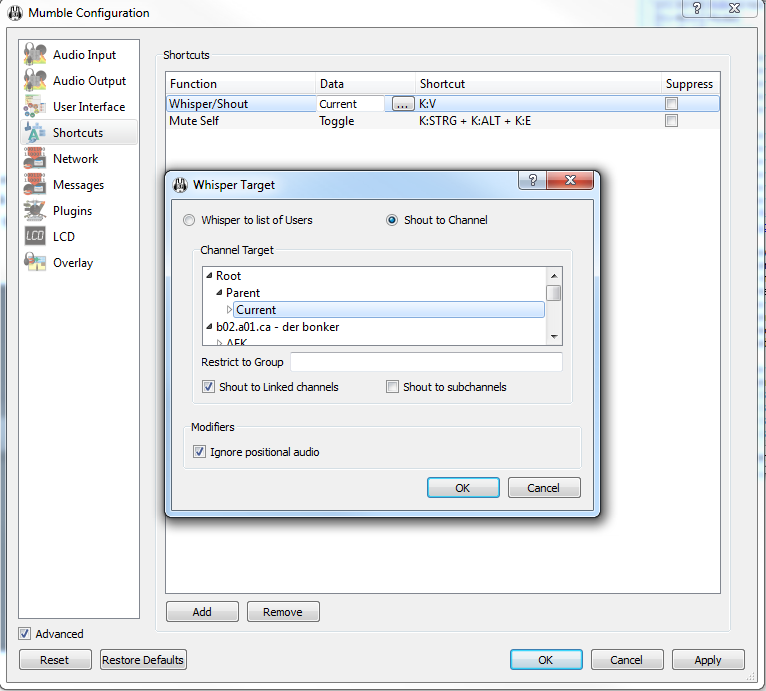This screenshot has height=691, width=766.
Task: Click the help question mark in Whisper Target dialog
Action: [x=532, y=180]
